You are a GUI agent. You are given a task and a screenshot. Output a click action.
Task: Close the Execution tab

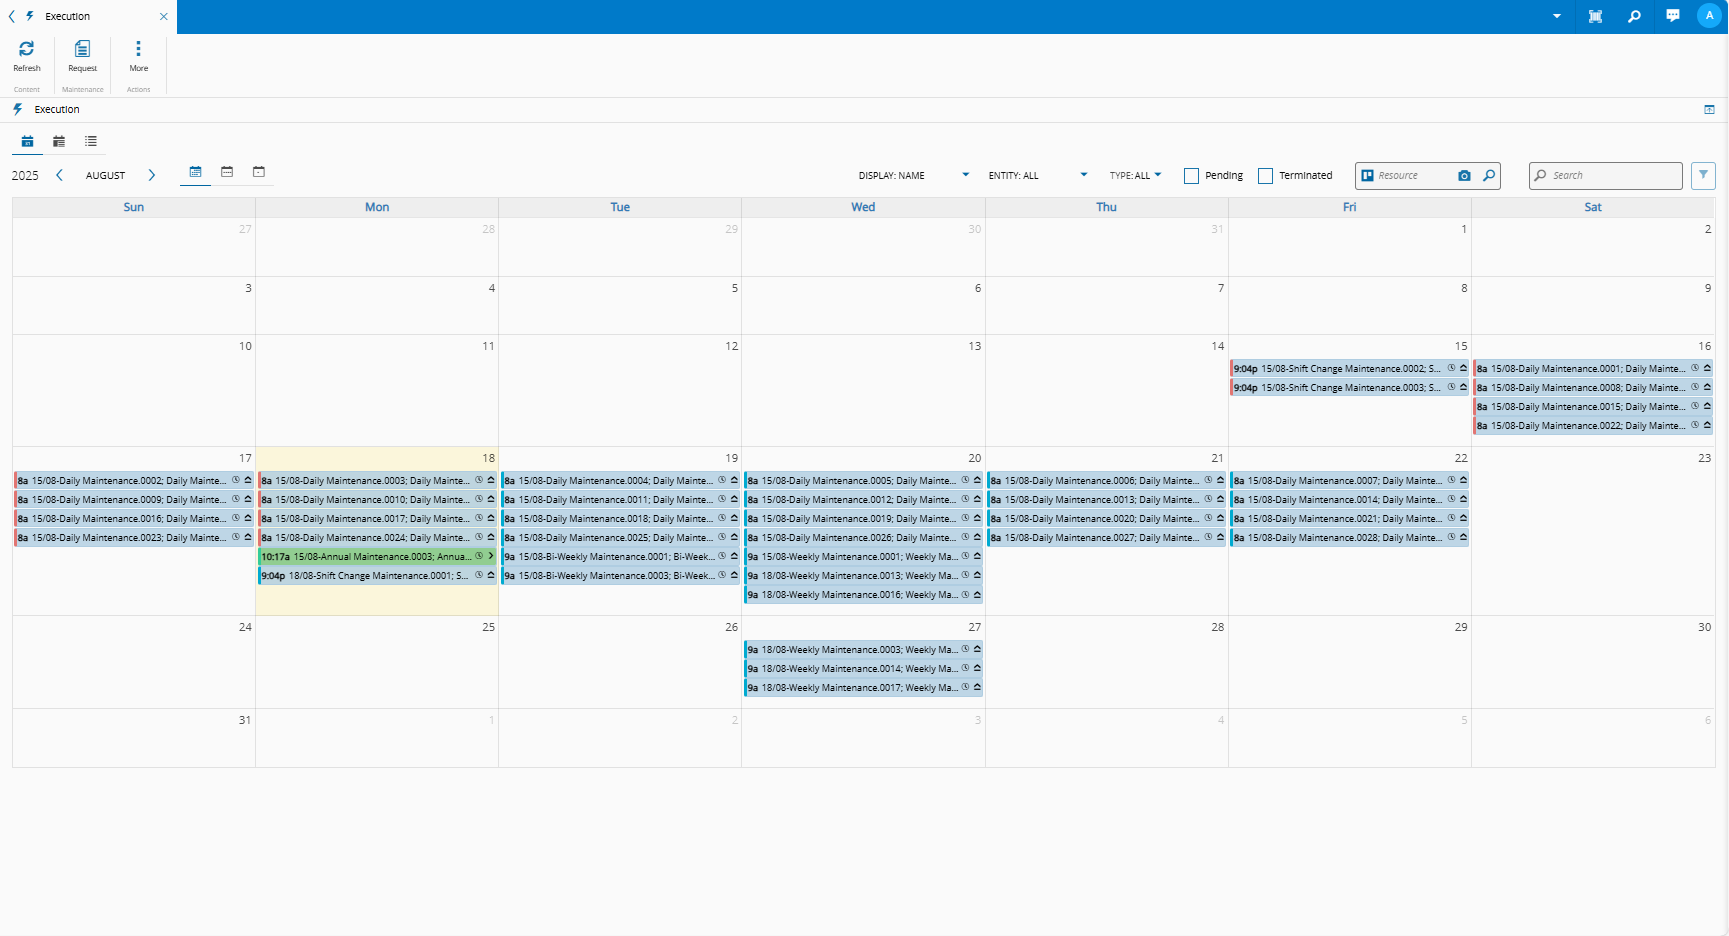pos(164,16)
